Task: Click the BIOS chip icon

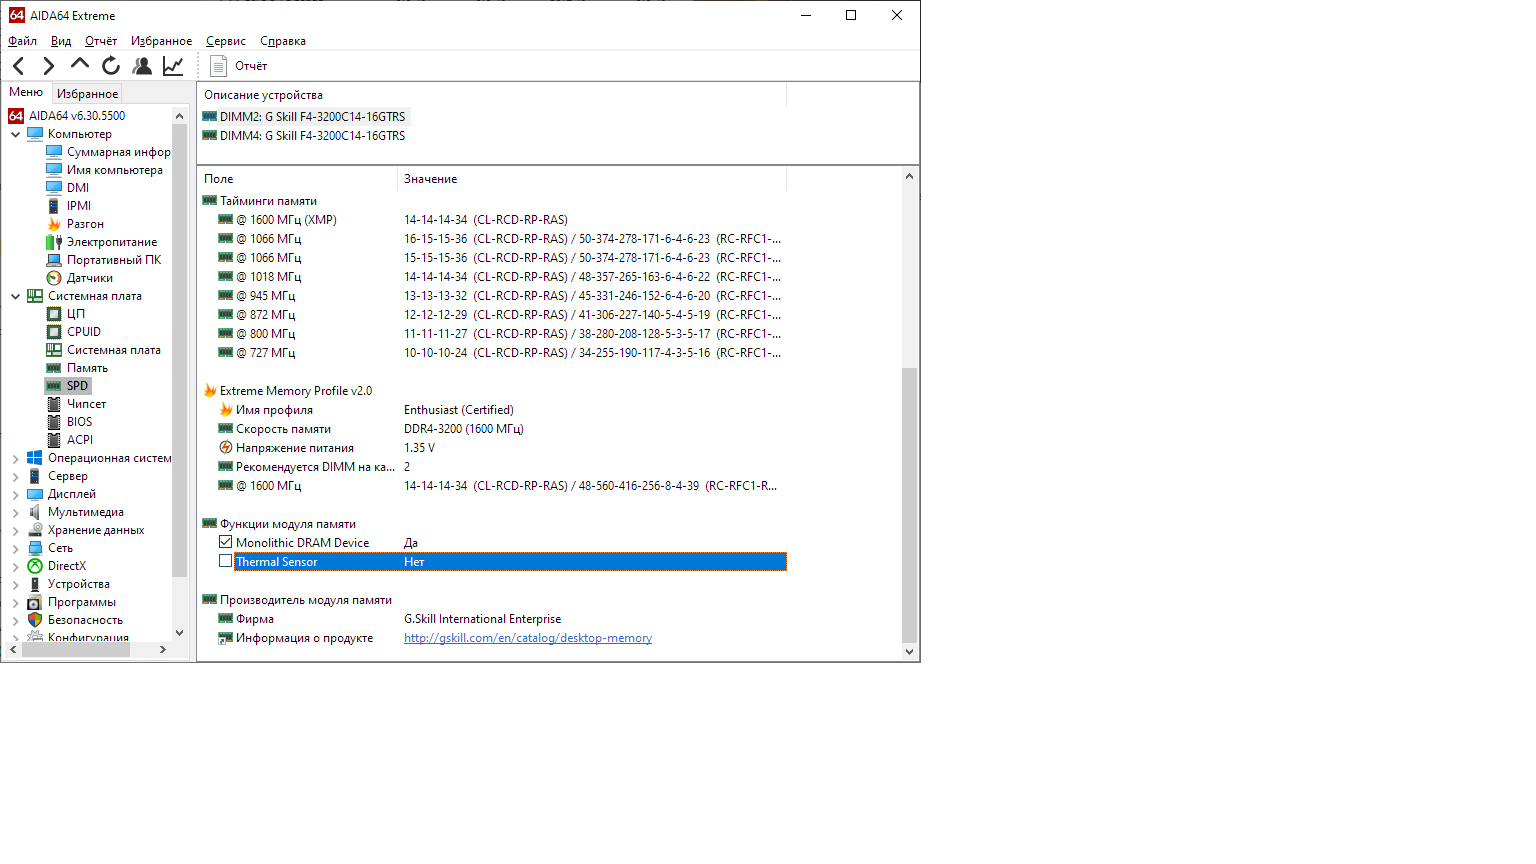Action: [54, 422]
